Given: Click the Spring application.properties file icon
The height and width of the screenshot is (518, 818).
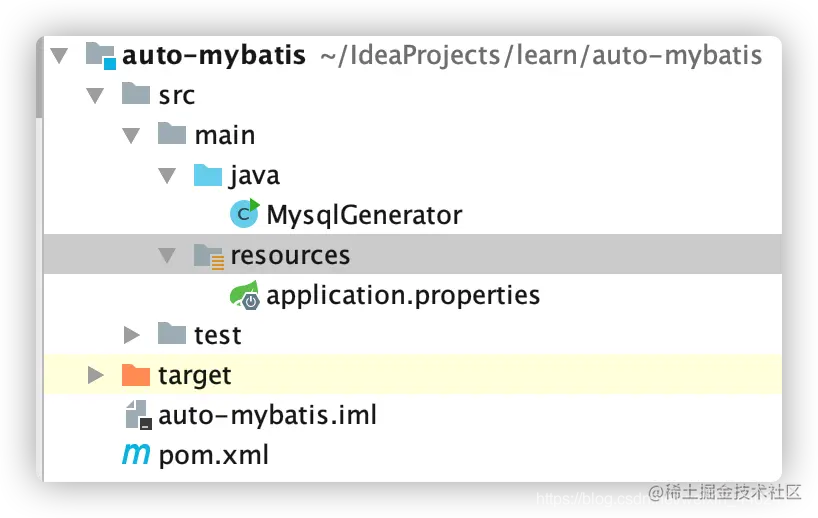Looking at the screenshot, I should click(x=245, y=295).
